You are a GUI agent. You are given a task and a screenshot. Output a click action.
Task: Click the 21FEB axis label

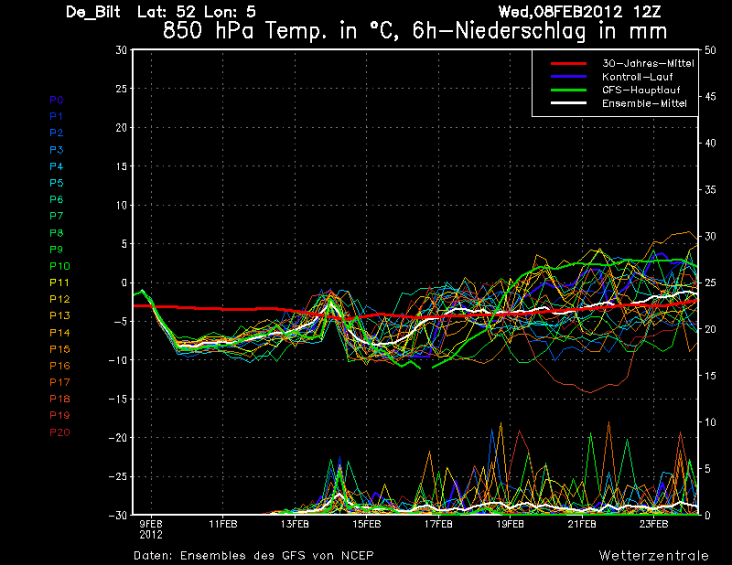(x=582, y=524)
